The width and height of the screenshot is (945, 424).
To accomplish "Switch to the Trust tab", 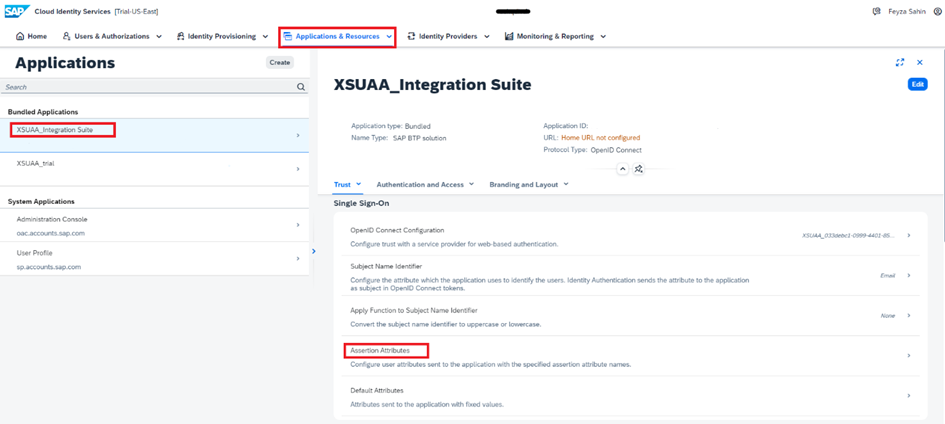I will coord(342,184).
